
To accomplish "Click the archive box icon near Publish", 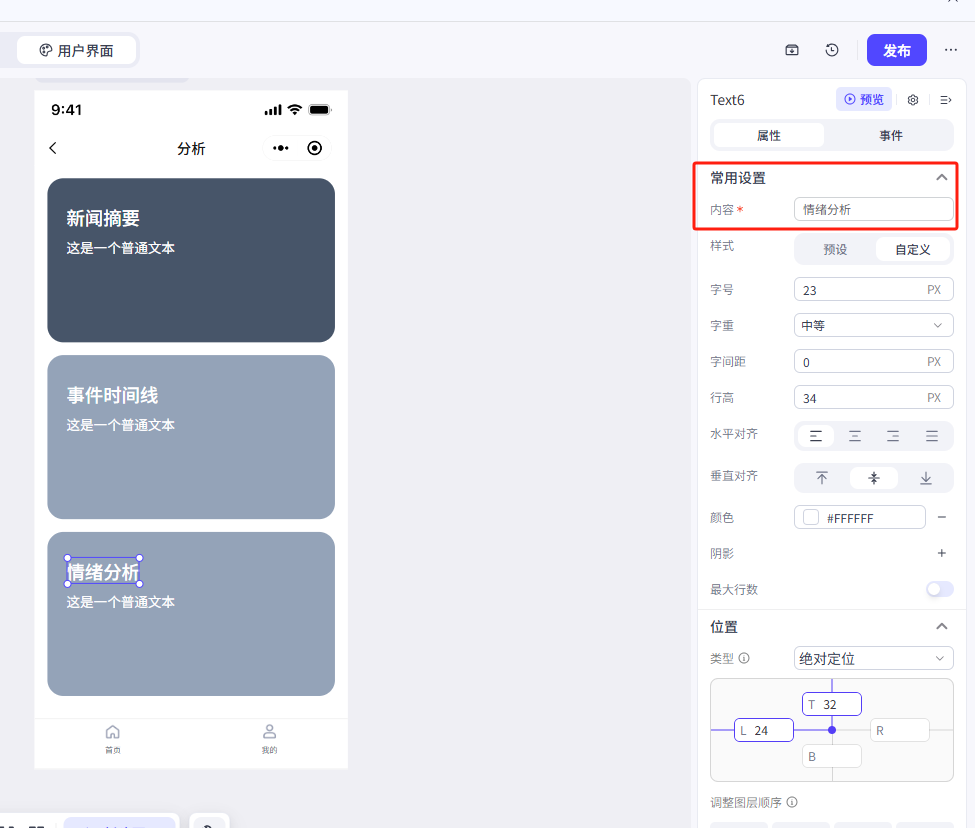I will coord(792,50).
